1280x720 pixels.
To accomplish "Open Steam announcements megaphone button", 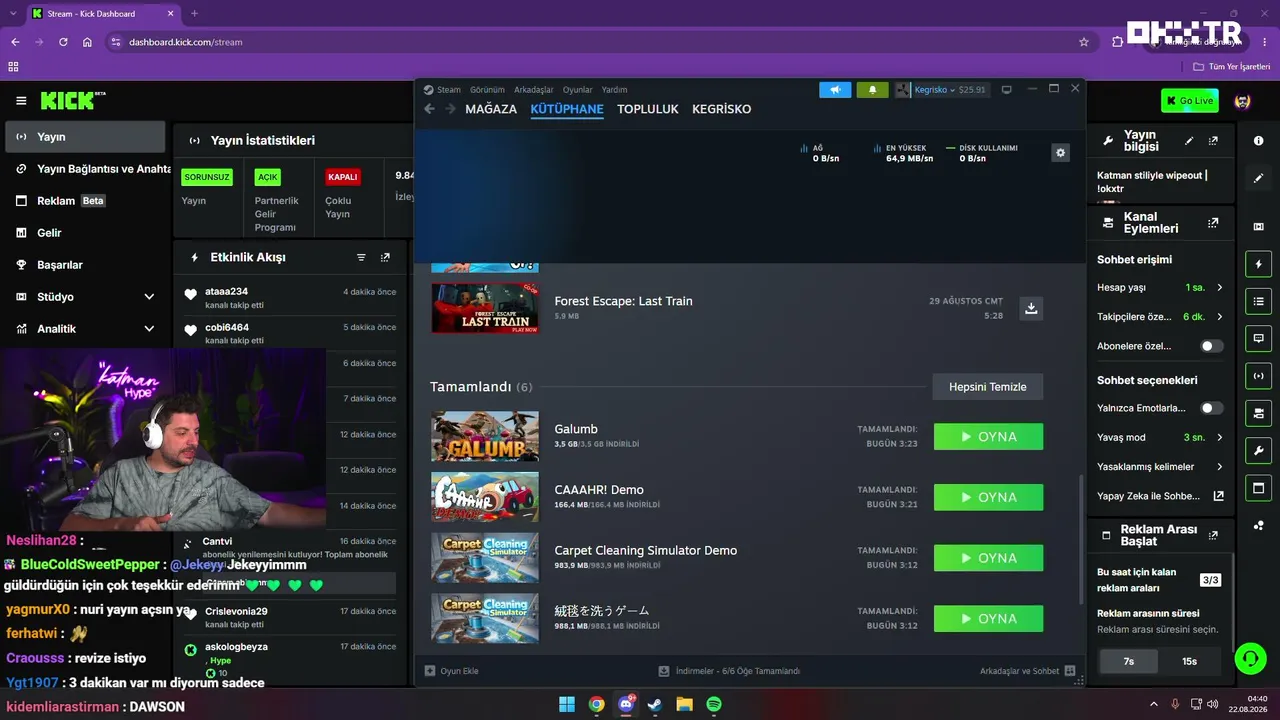I will pyautogui.click(x=835, y=90).
